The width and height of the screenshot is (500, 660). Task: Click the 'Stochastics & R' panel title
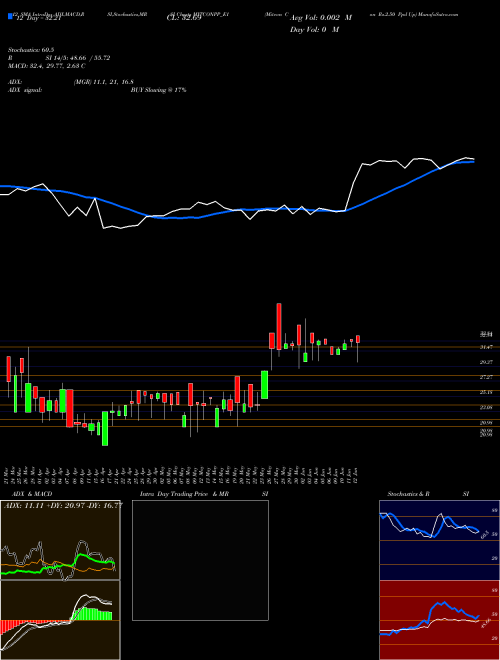click(409, 494)
